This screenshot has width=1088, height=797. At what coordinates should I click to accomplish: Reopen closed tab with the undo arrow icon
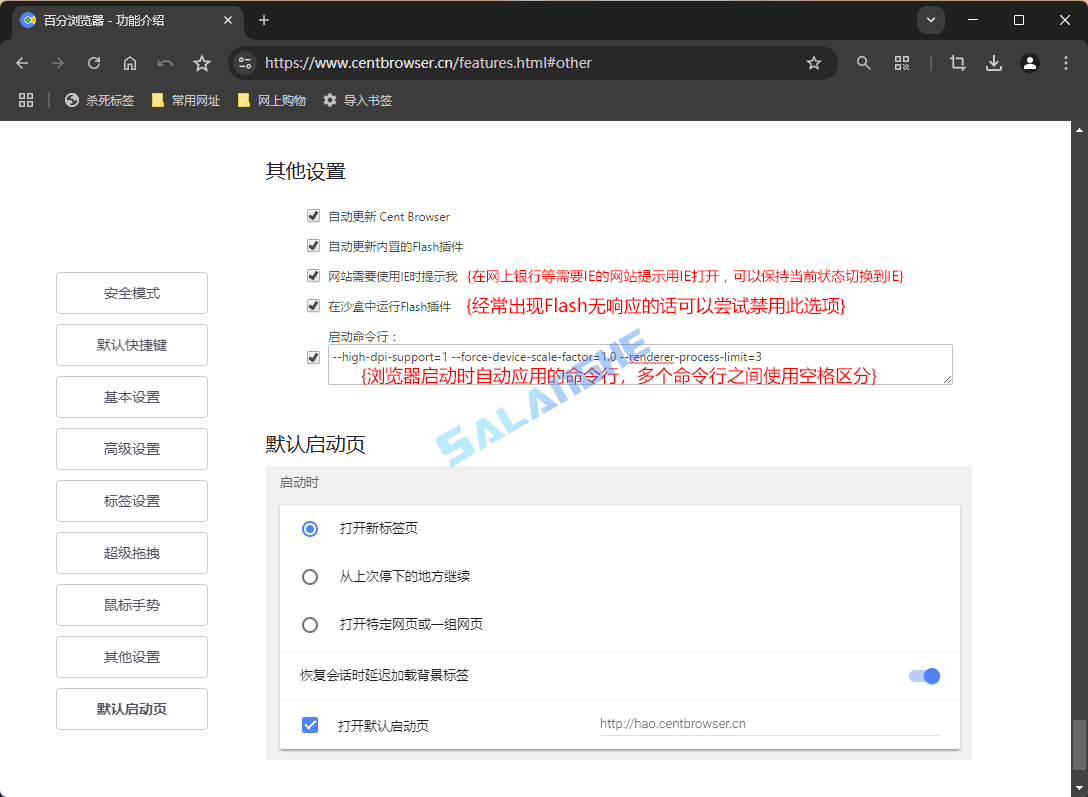click(x=165, y=62)
